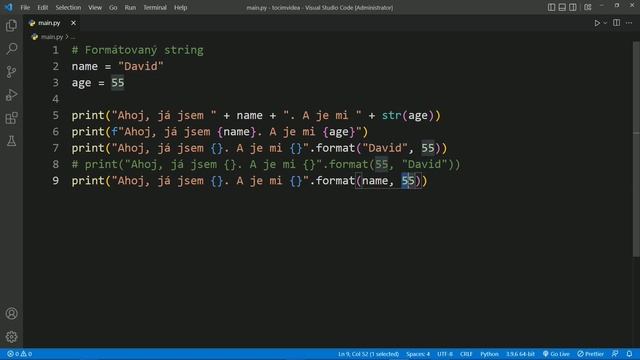Expand the run button dropdown arrow
The width and height of the screenshot is (640, 360).
click(x=605, y=23)
